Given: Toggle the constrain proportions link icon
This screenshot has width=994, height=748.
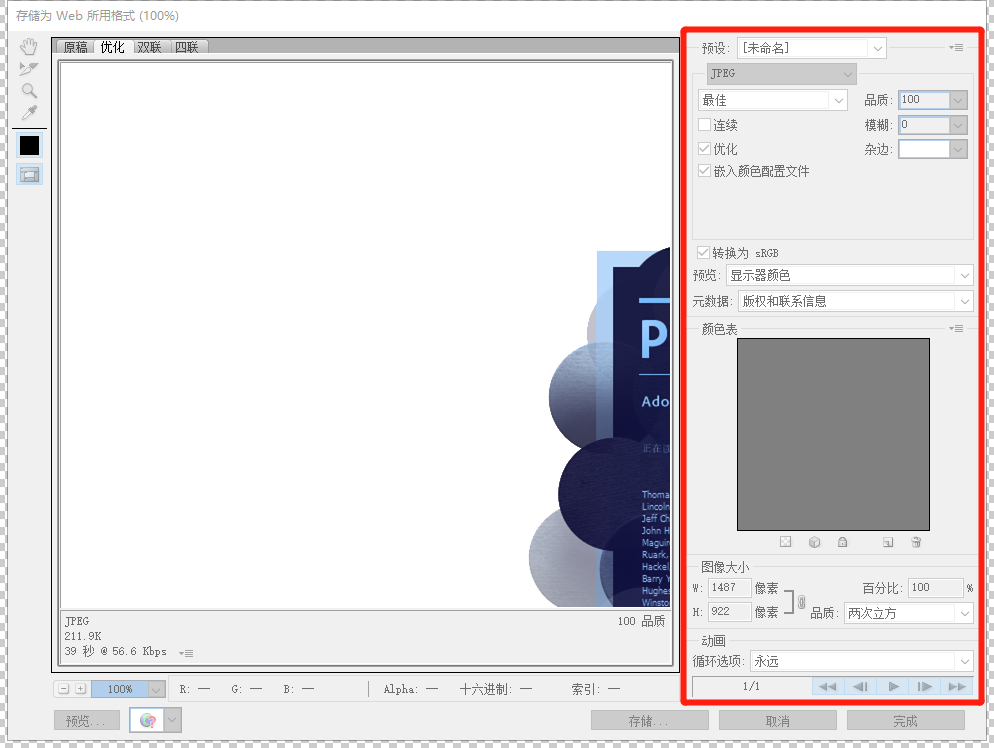Looking at the screenshot, I should [801, 602].
